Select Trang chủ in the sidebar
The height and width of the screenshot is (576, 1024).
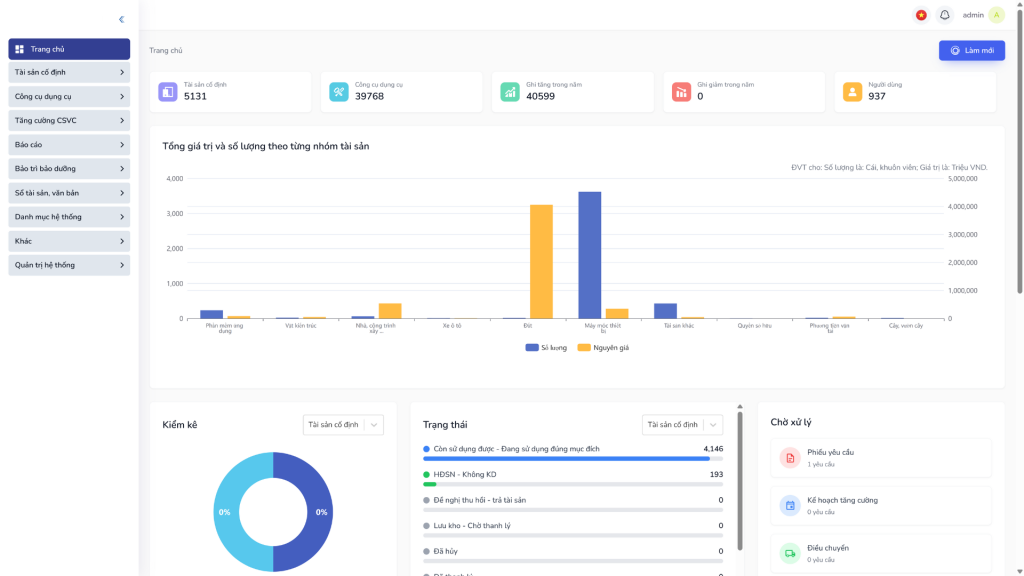coord(68,48)
